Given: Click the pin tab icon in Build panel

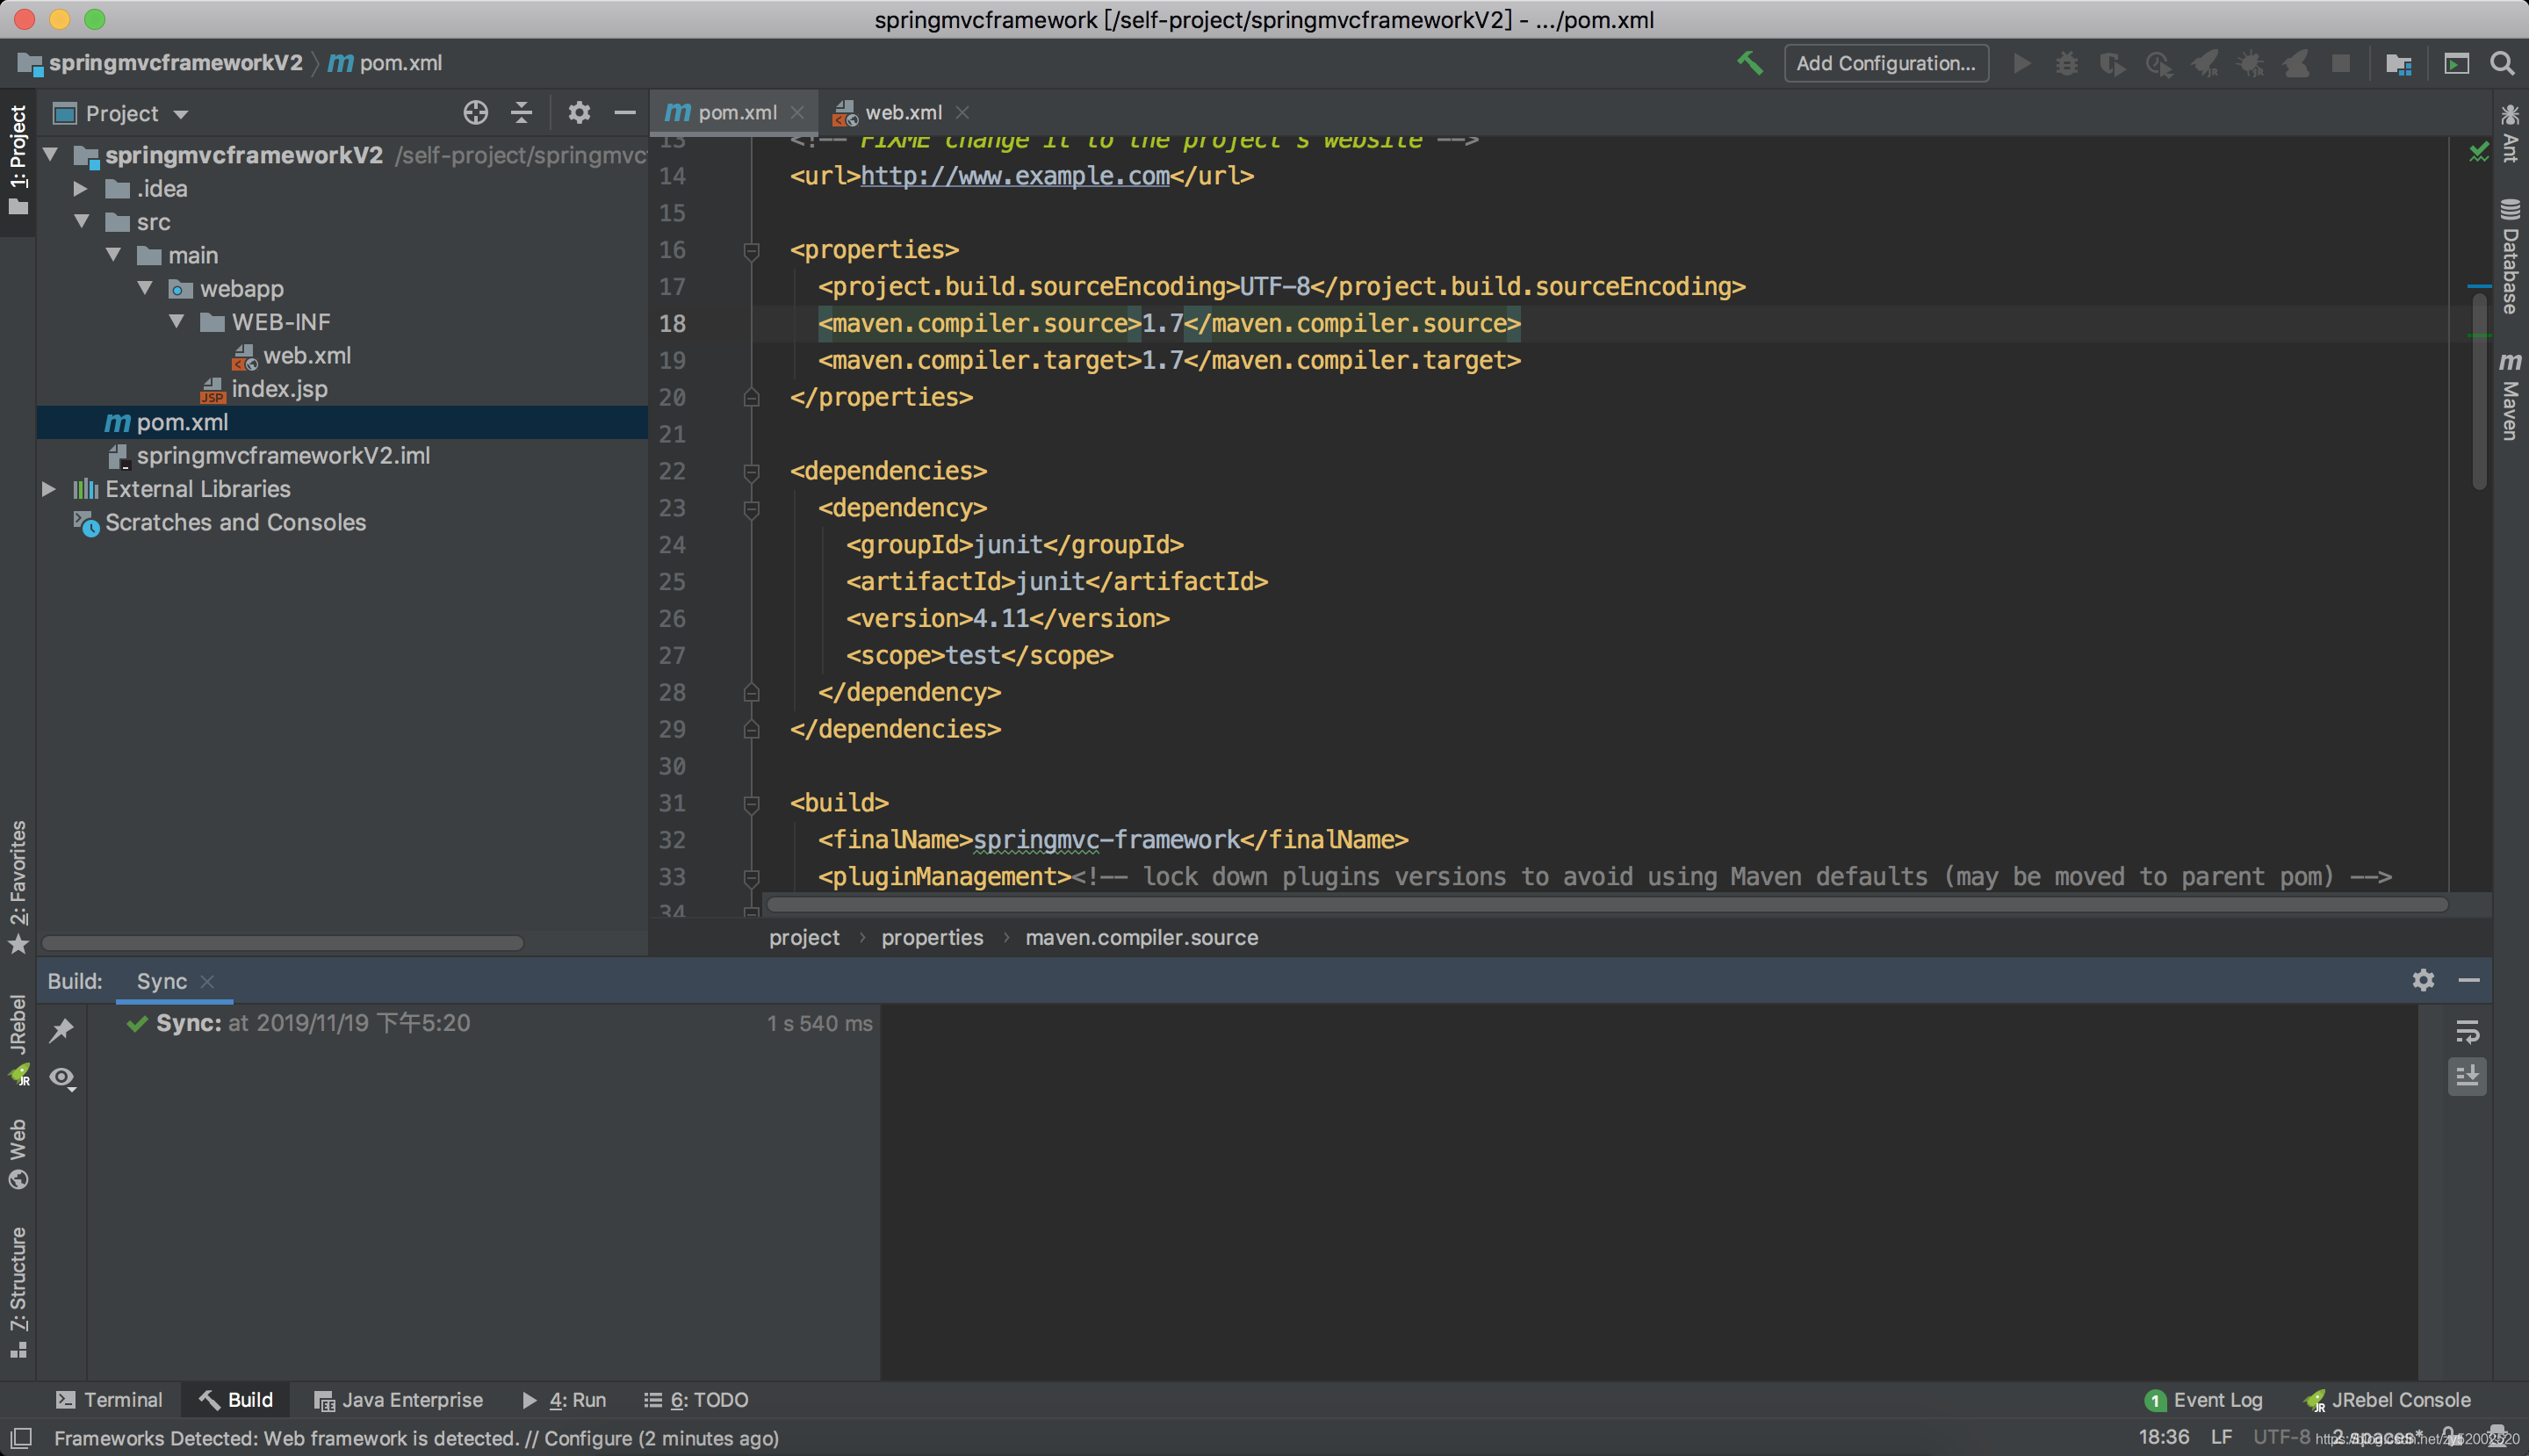Looking at the screenshot, I should pyautogui.click(x=62, y=1029).
